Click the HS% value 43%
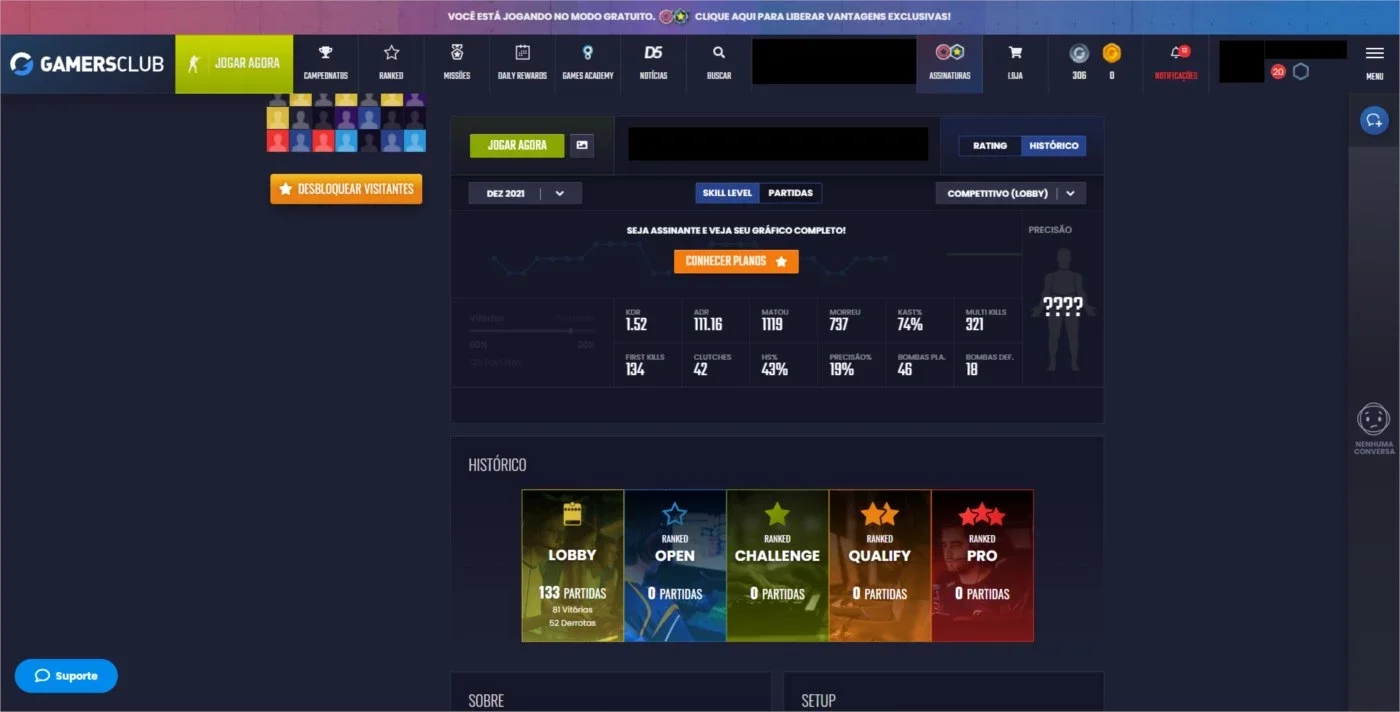 click(x=775, y=370)
